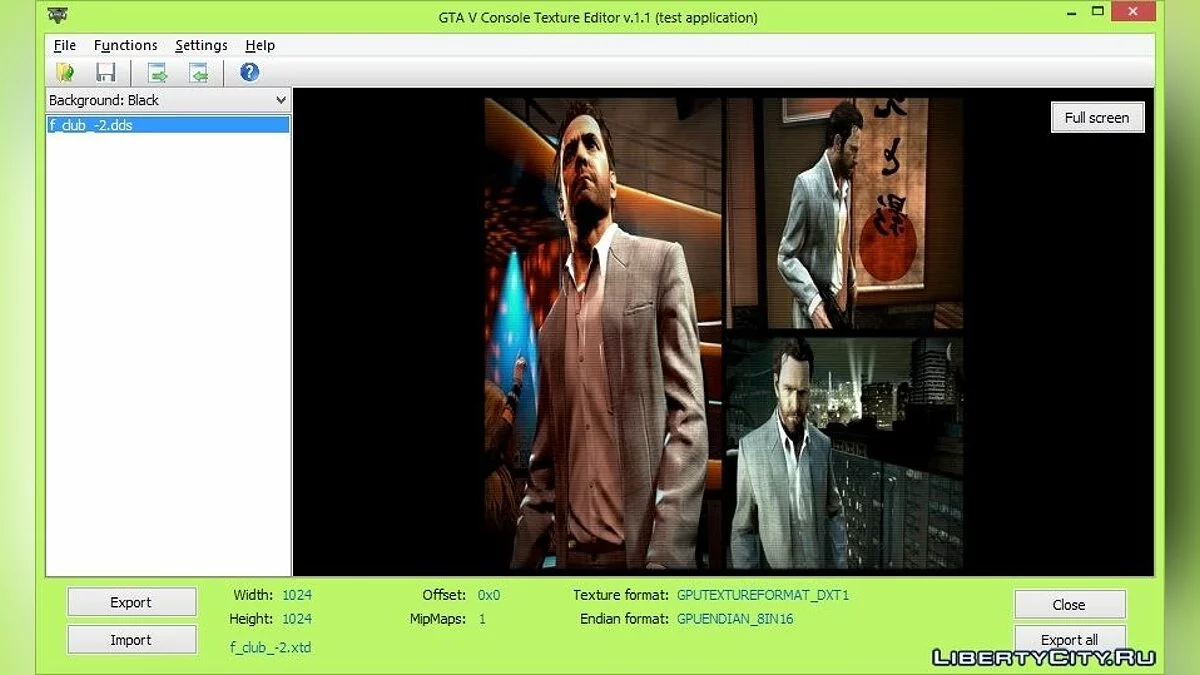Click the import texture toolbar icon with left arrow
The height and width of the screenshot is (675, 1200).
point(199,72)
